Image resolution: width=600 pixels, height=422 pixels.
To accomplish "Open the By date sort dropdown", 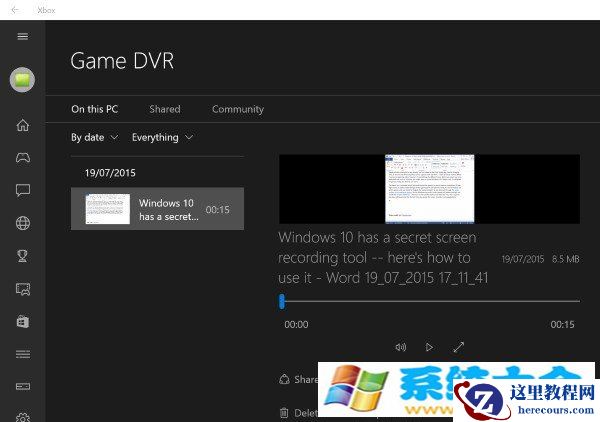I will point(95,137).
